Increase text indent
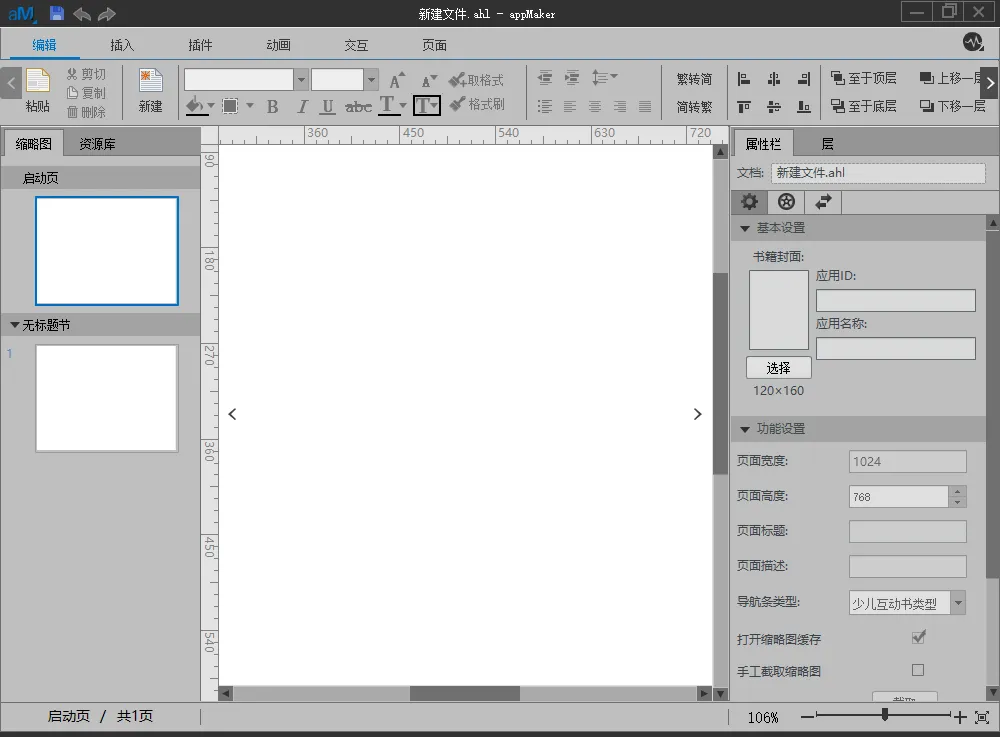 pos(572,78)
